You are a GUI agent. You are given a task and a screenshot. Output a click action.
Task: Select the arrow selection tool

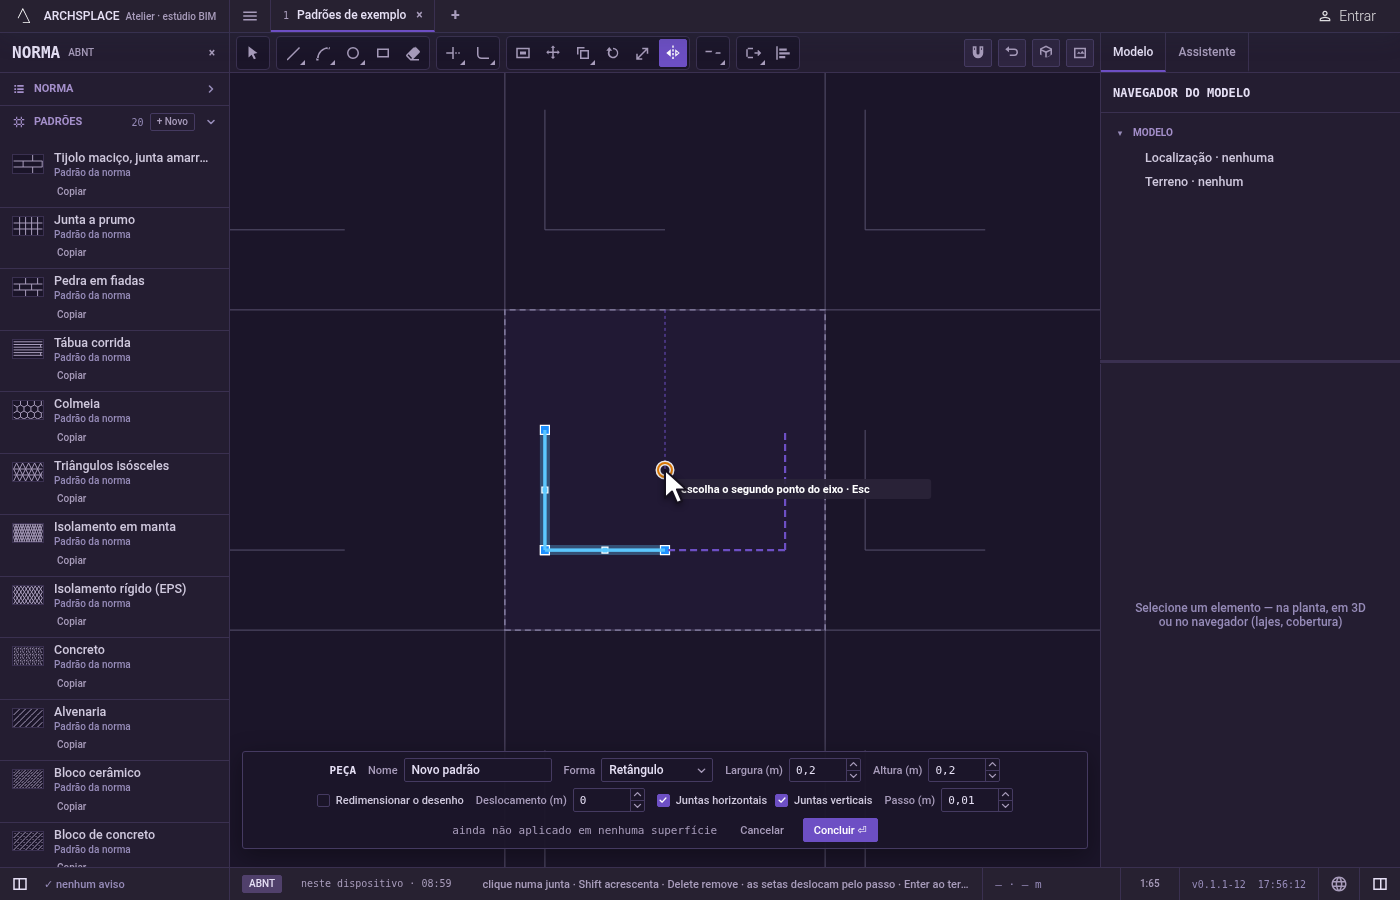253,53
